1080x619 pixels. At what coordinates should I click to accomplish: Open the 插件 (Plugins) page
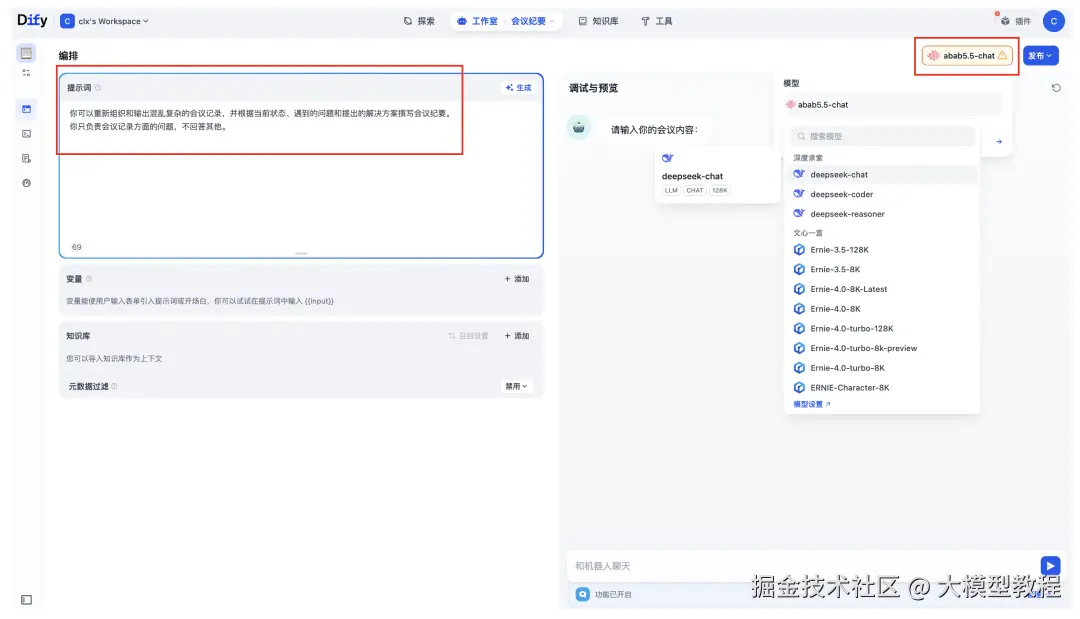click(1016, 21)
